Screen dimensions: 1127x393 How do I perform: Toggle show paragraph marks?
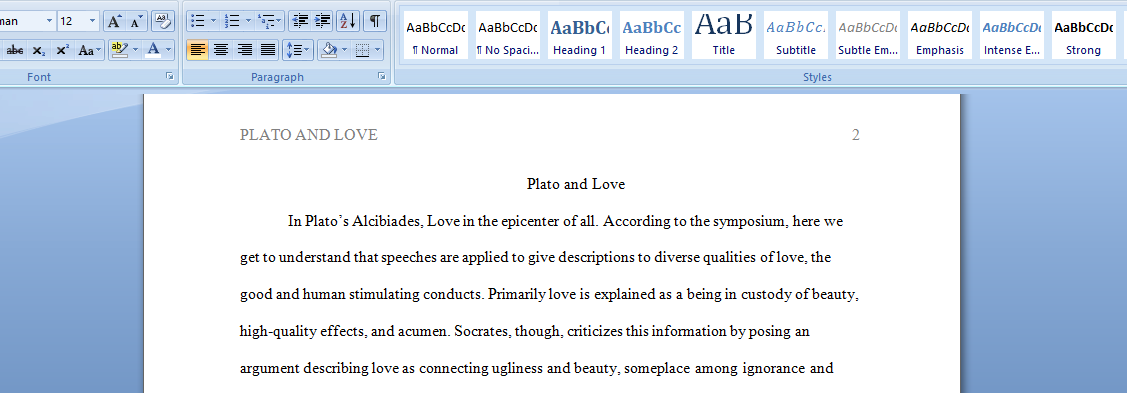tap(374, 21)
